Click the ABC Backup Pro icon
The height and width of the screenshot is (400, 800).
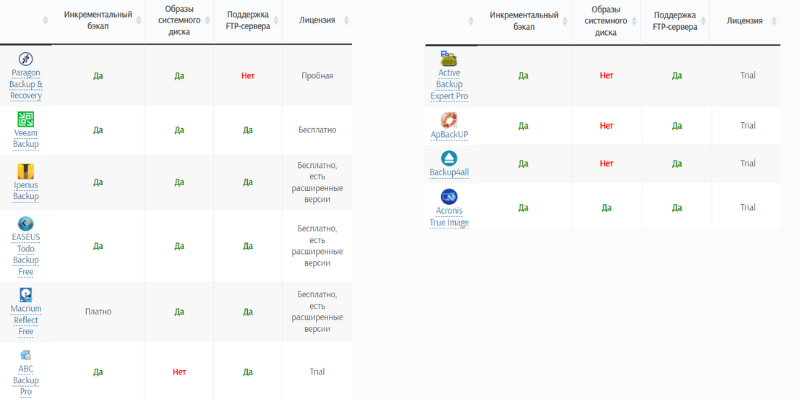pos(26,354)
